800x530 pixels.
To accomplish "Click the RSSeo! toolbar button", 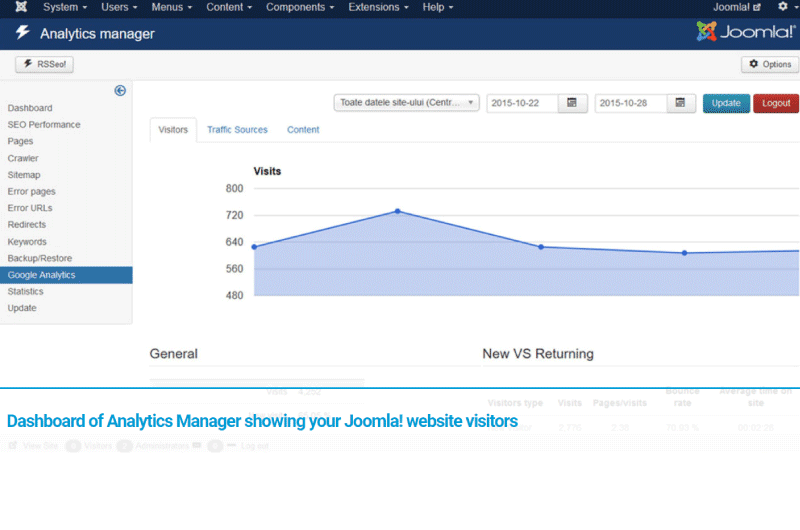I will pyautogui.click(x=44, y=64).
